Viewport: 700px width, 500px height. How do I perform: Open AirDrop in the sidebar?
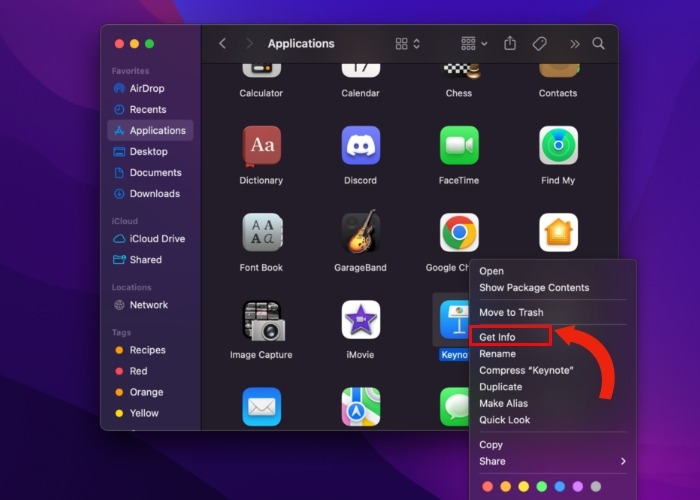(150, 88)
